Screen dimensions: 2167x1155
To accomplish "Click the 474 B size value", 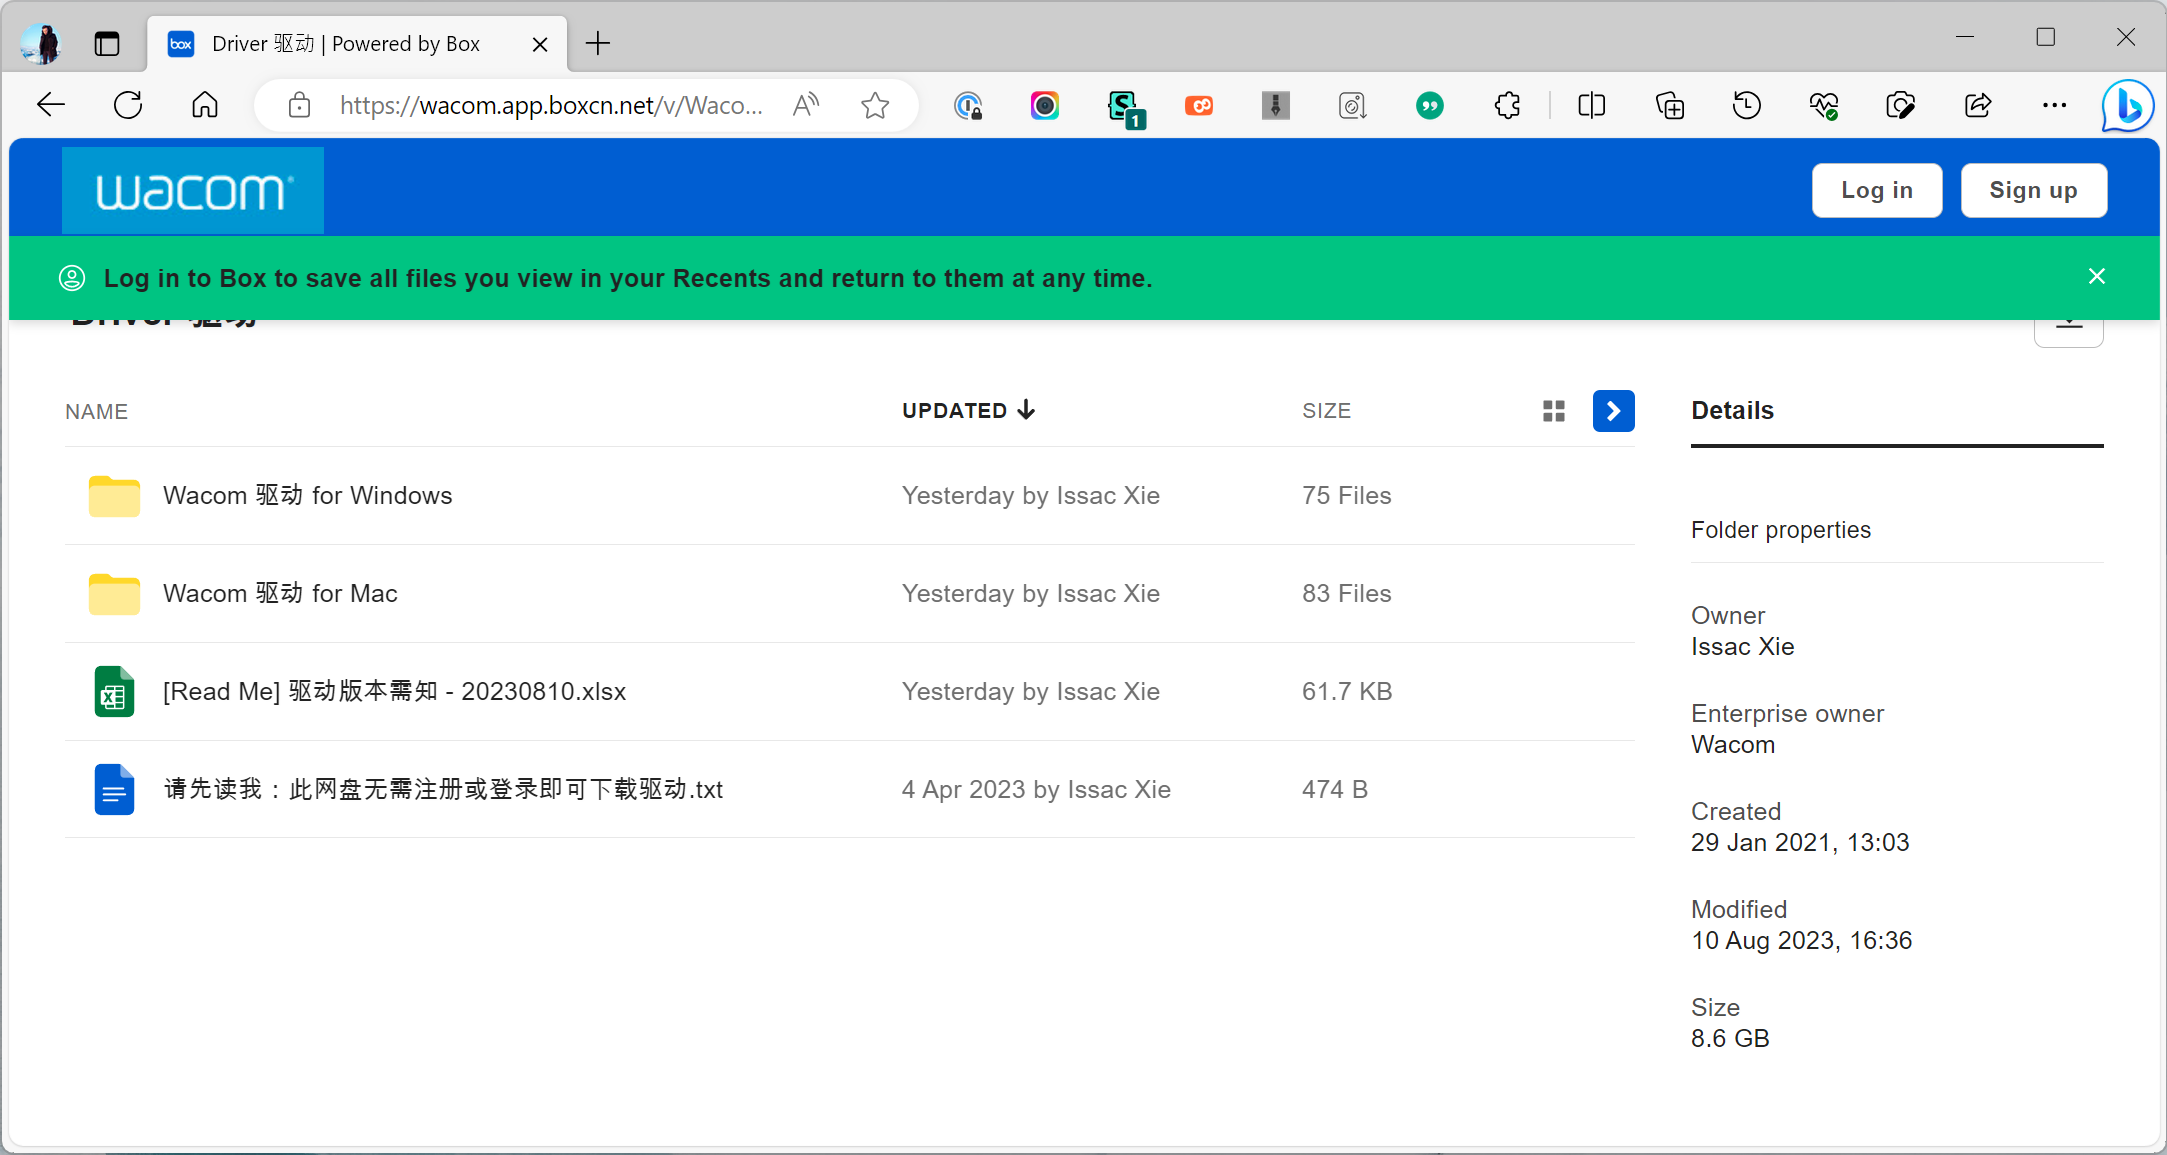I will (x=1334, y=790).
